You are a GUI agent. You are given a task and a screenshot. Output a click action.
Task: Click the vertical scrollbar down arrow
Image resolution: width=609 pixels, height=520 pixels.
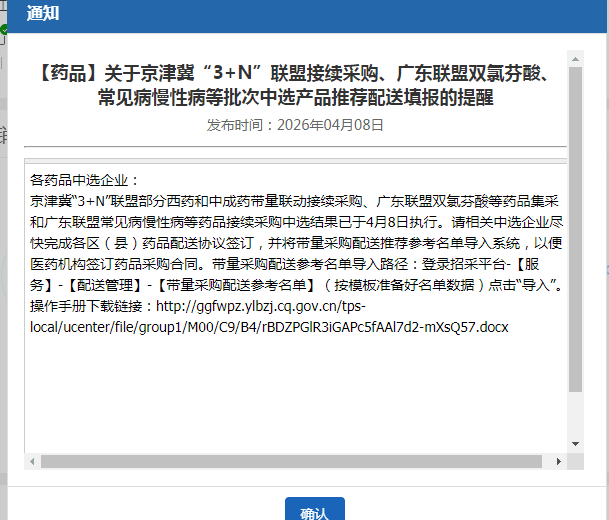tap(574, 443)
